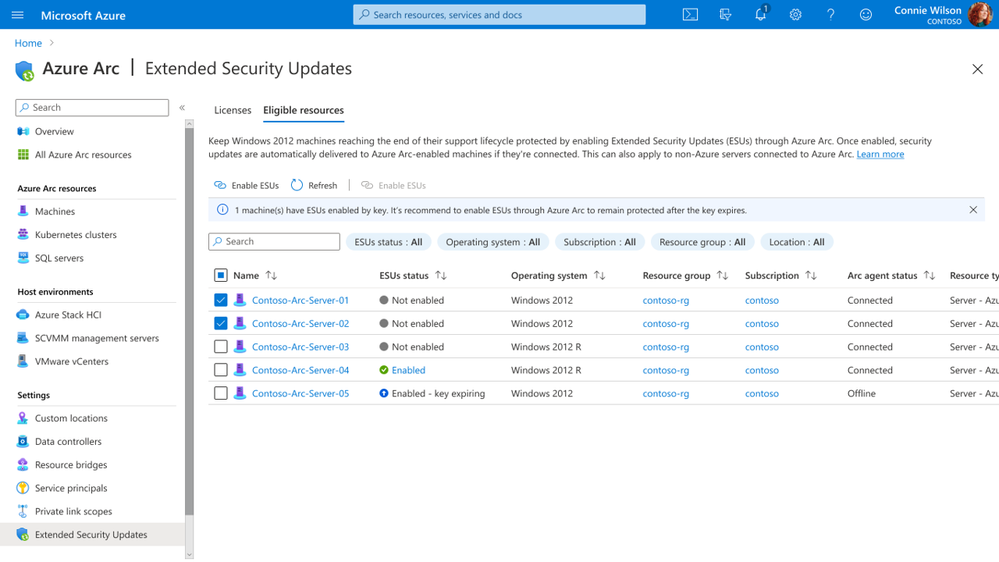
Task: Open SQL servers in the sidebar
Action: [x=59, y=258]
